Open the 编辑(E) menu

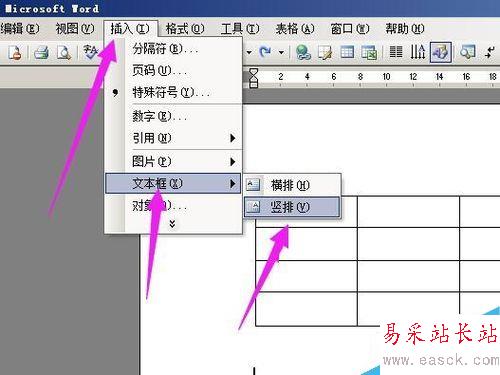point(20,29)
